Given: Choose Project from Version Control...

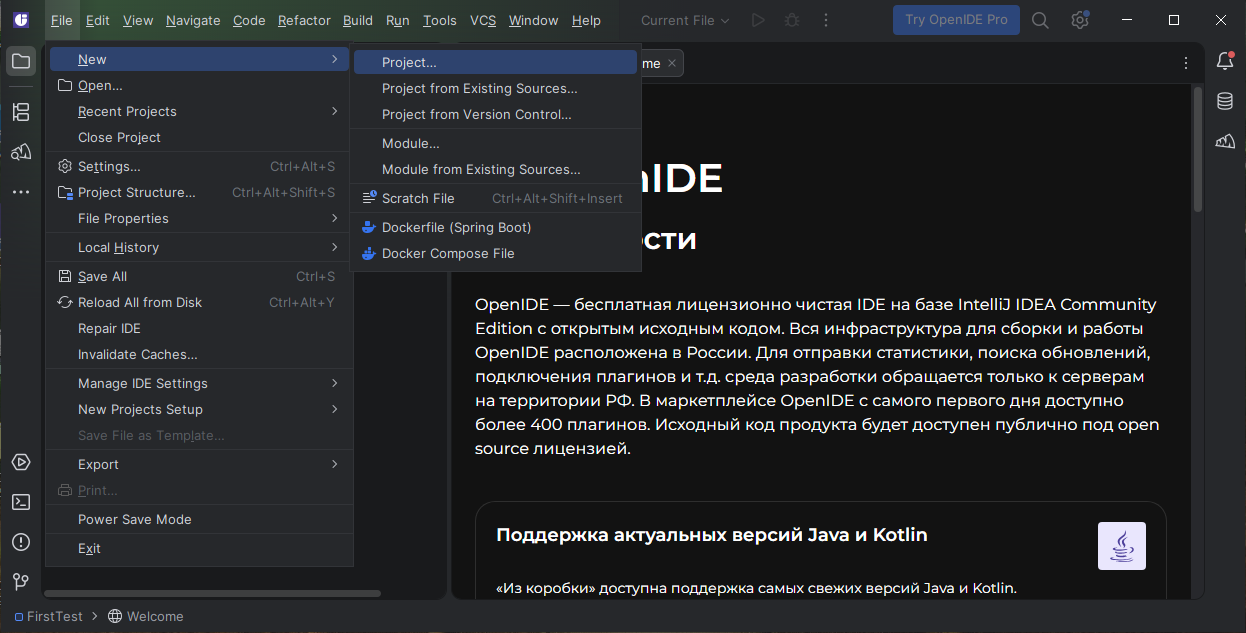Looking at the screenshot, I should click(495, 114).
